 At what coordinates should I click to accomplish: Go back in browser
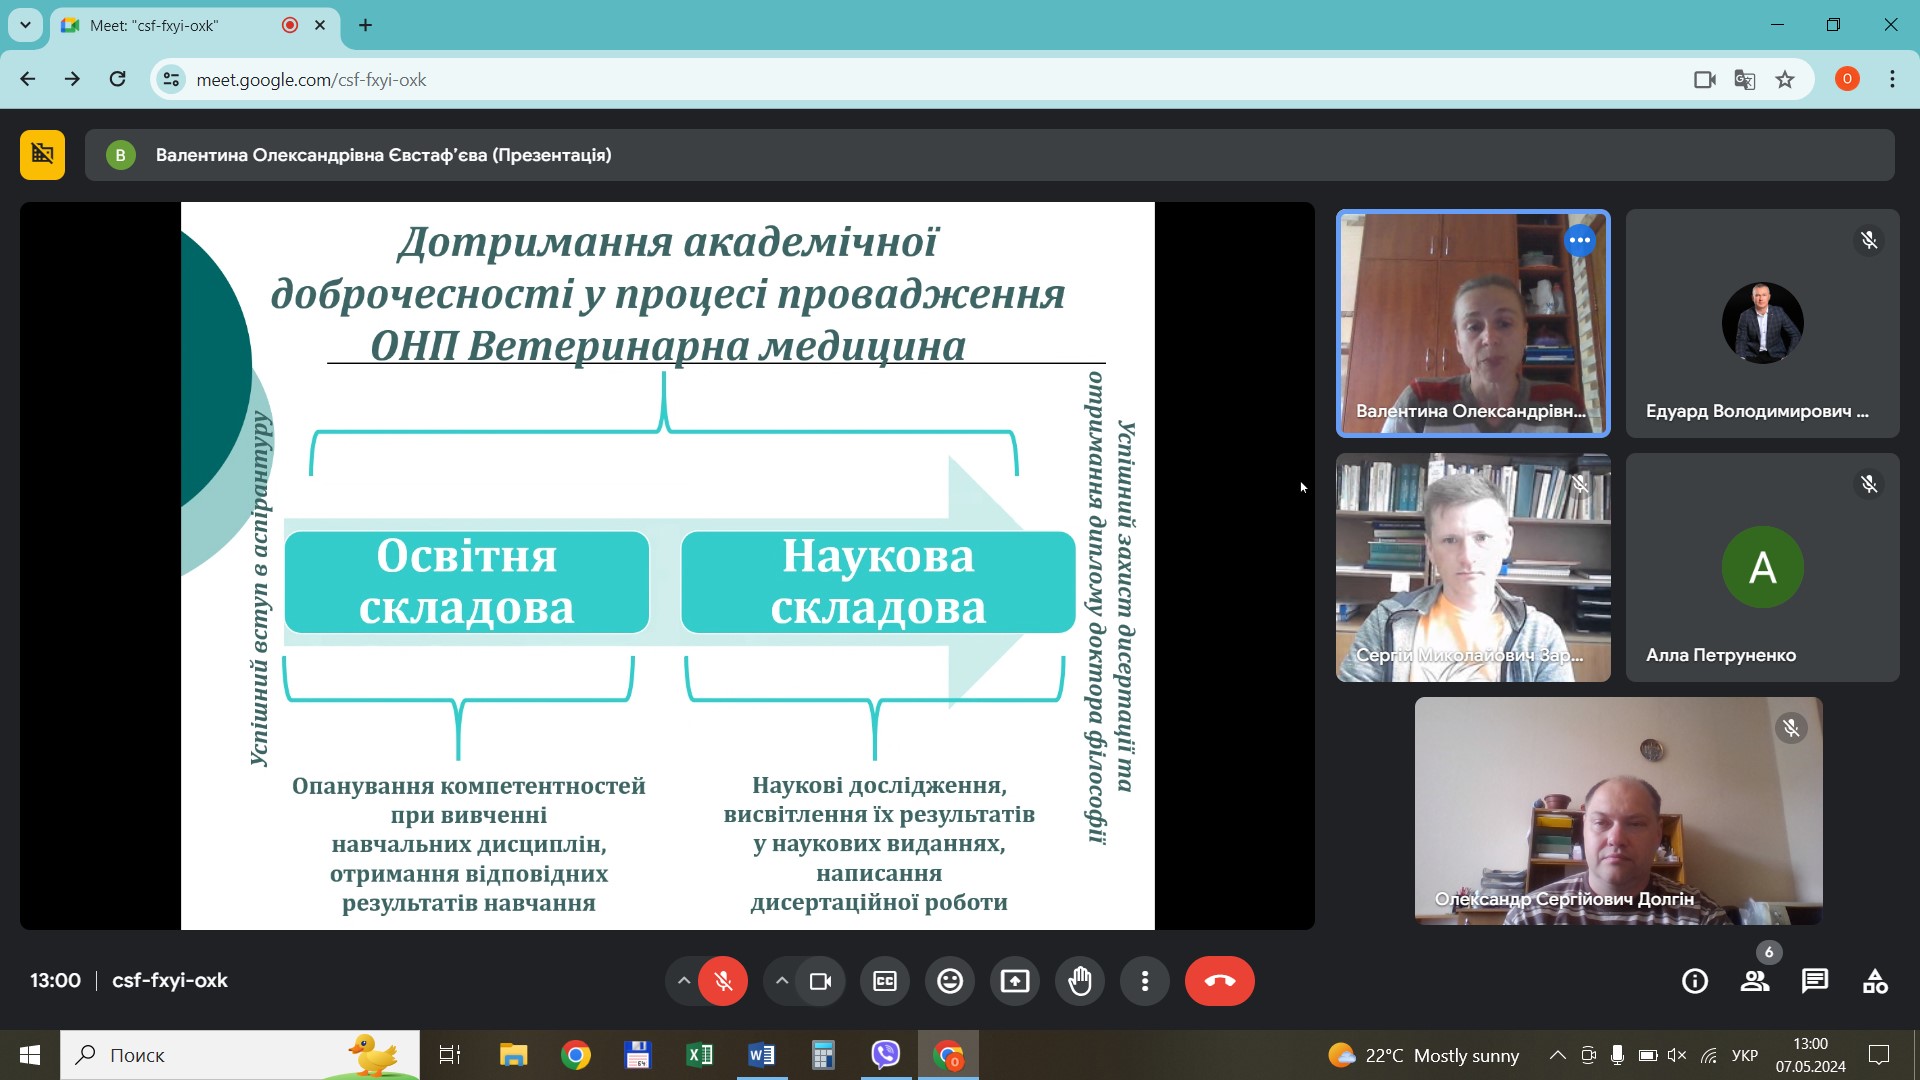[28, 79]
